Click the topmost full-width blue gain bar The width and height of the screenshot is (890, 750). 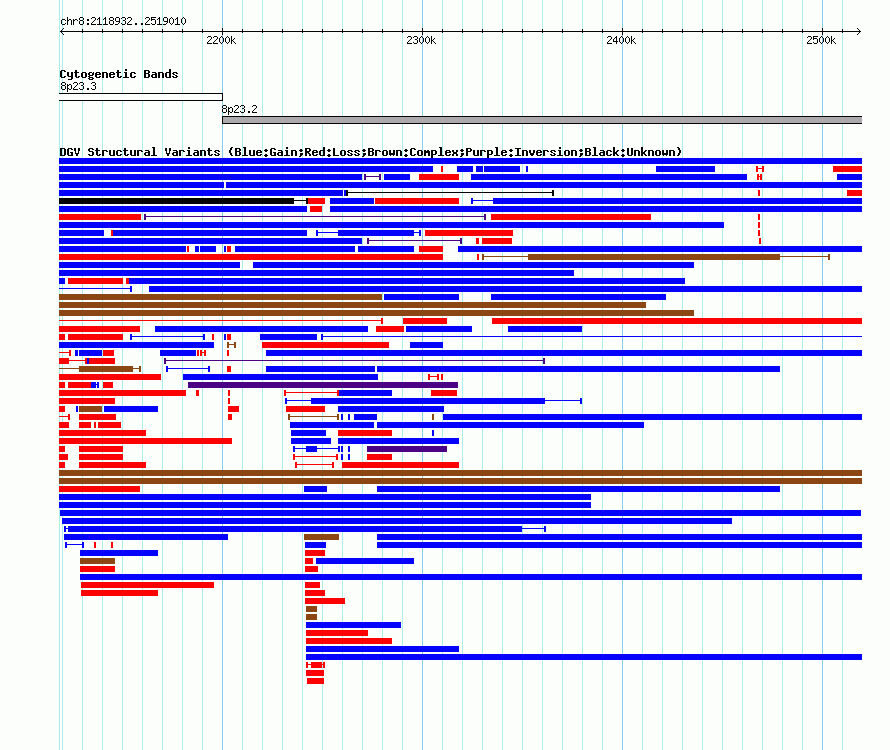460,161
